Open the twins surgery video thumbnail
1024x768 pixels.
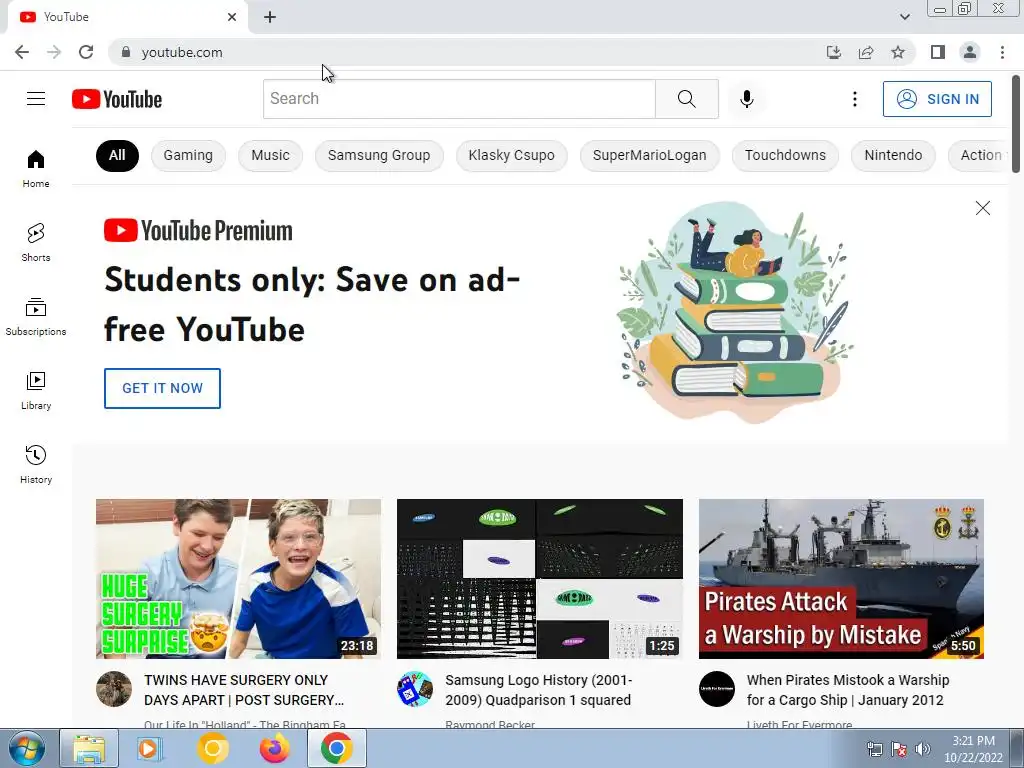[238, 579]
